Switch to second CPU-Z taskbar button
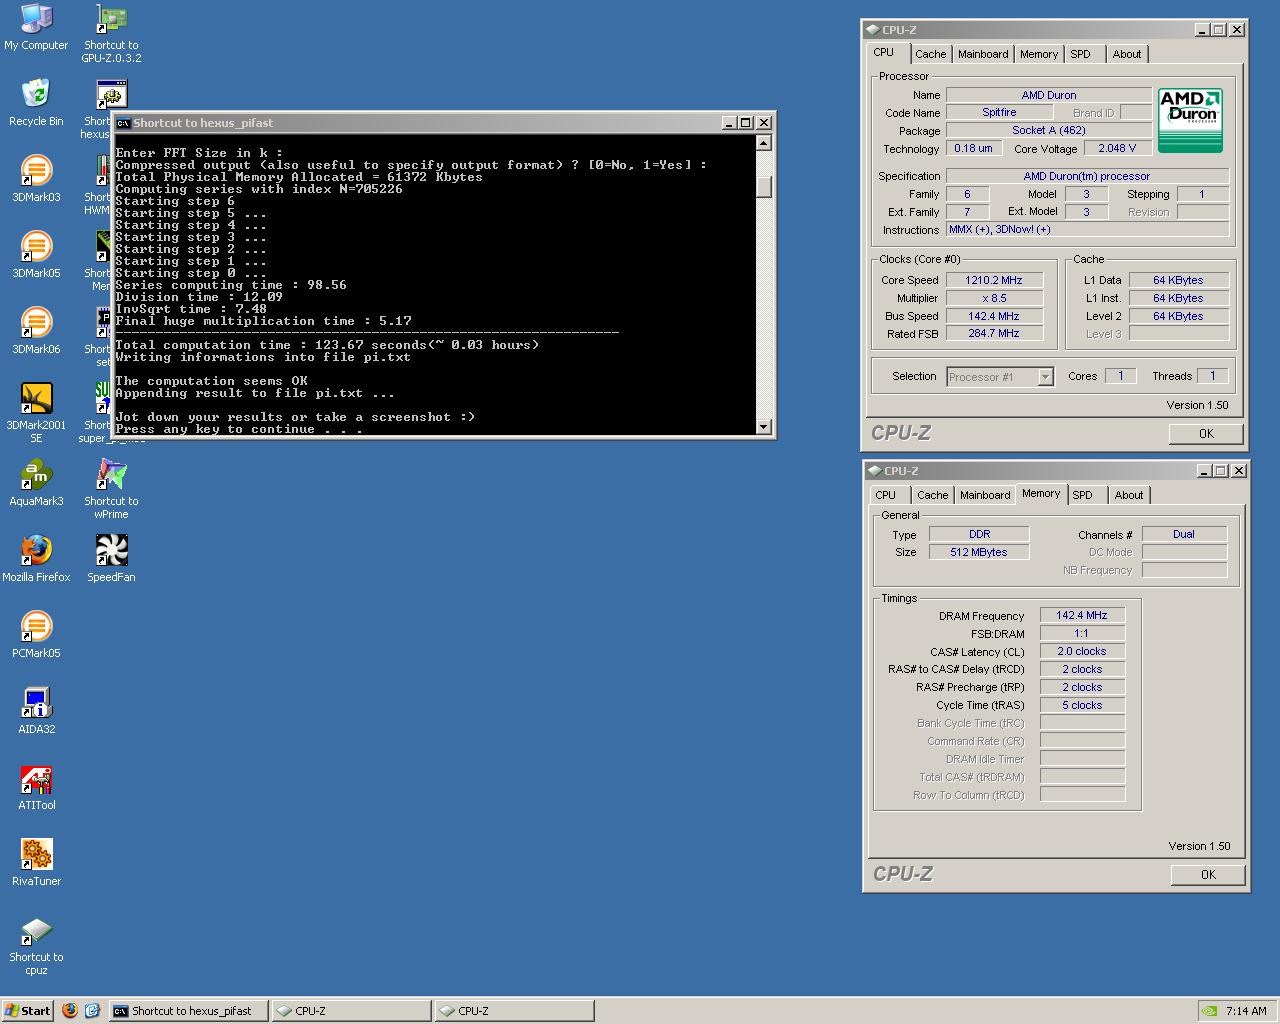Screen dimensions: 1280x1024 514,1010
